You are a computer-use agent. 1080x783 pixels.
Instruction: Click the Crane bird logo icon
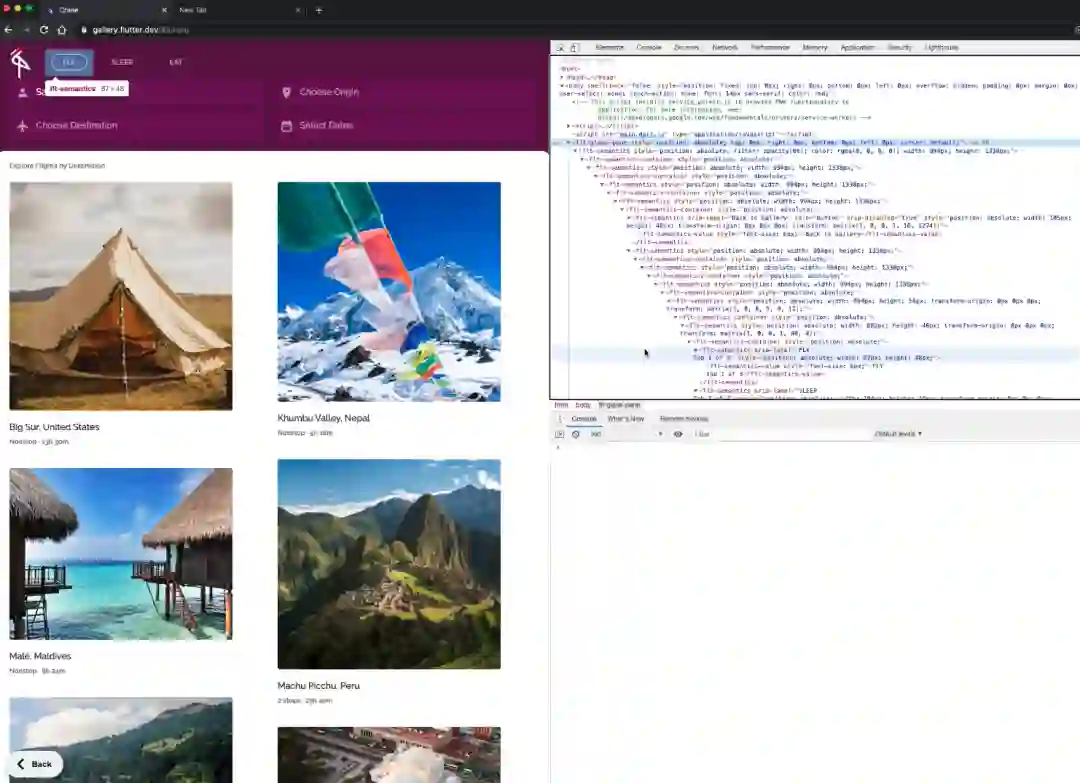pos(20,63)
